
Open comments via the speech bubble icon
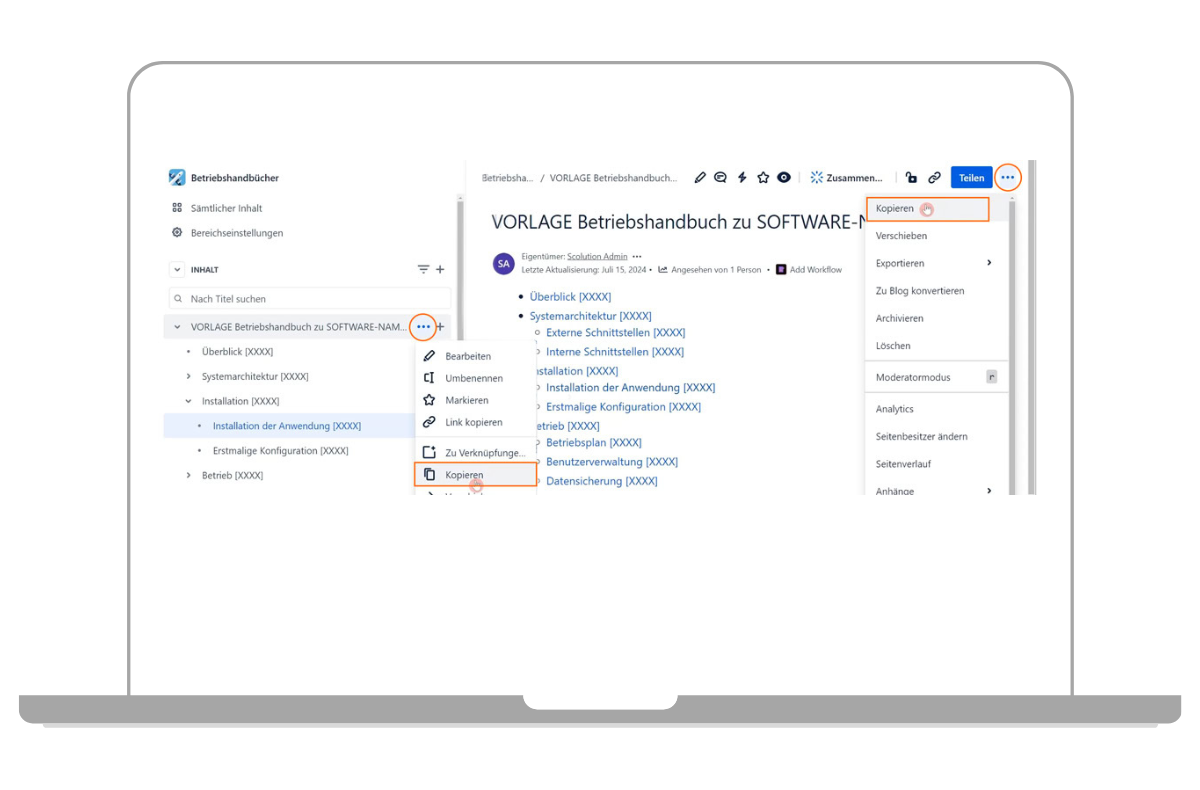click(x=720, y=178)
